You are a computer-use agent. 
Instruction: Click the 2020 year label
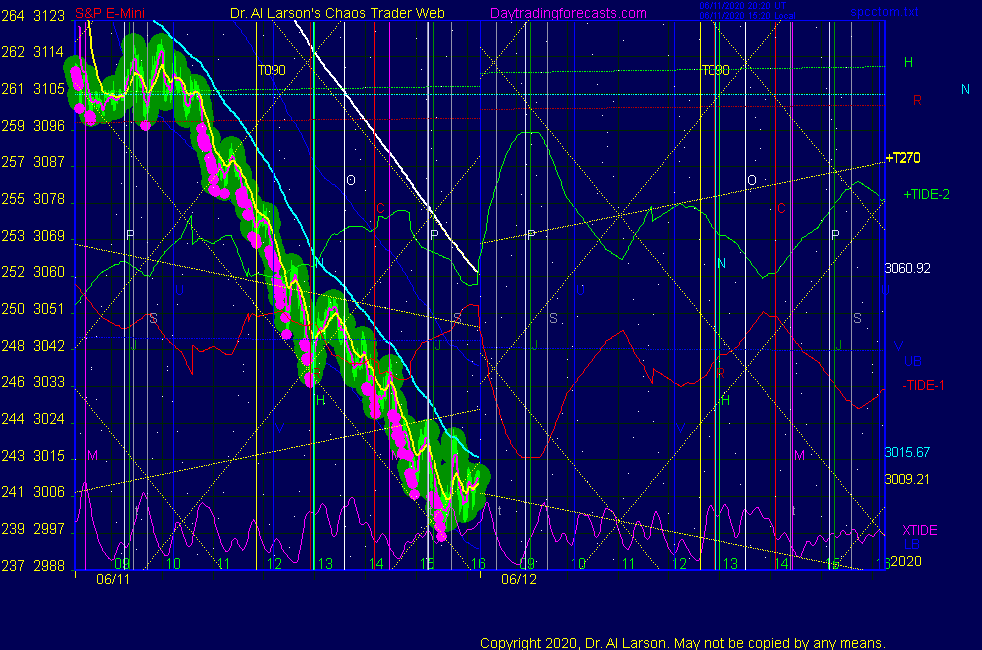pyautogui.click(x=906, y=561)
